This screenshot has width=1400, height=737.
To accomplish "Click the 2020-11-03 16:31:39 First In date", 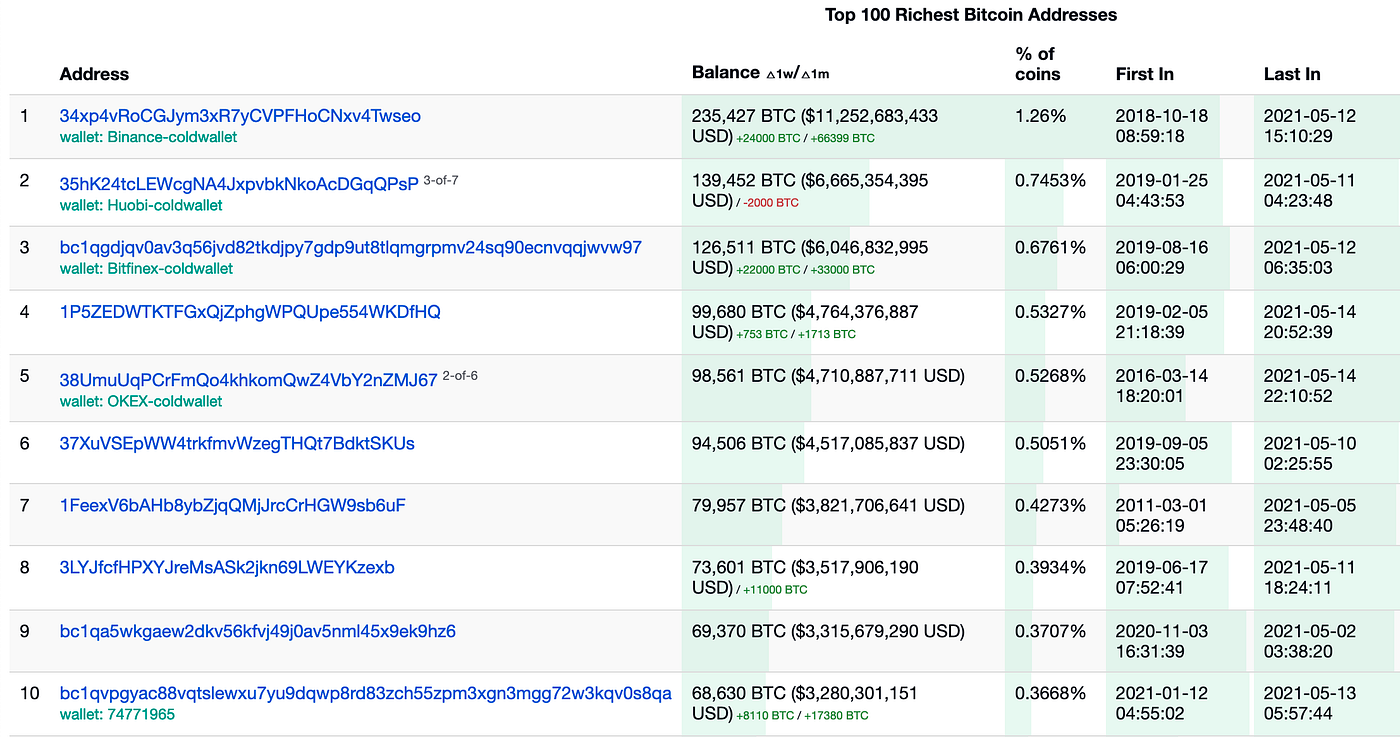I will click(1162, 641).
